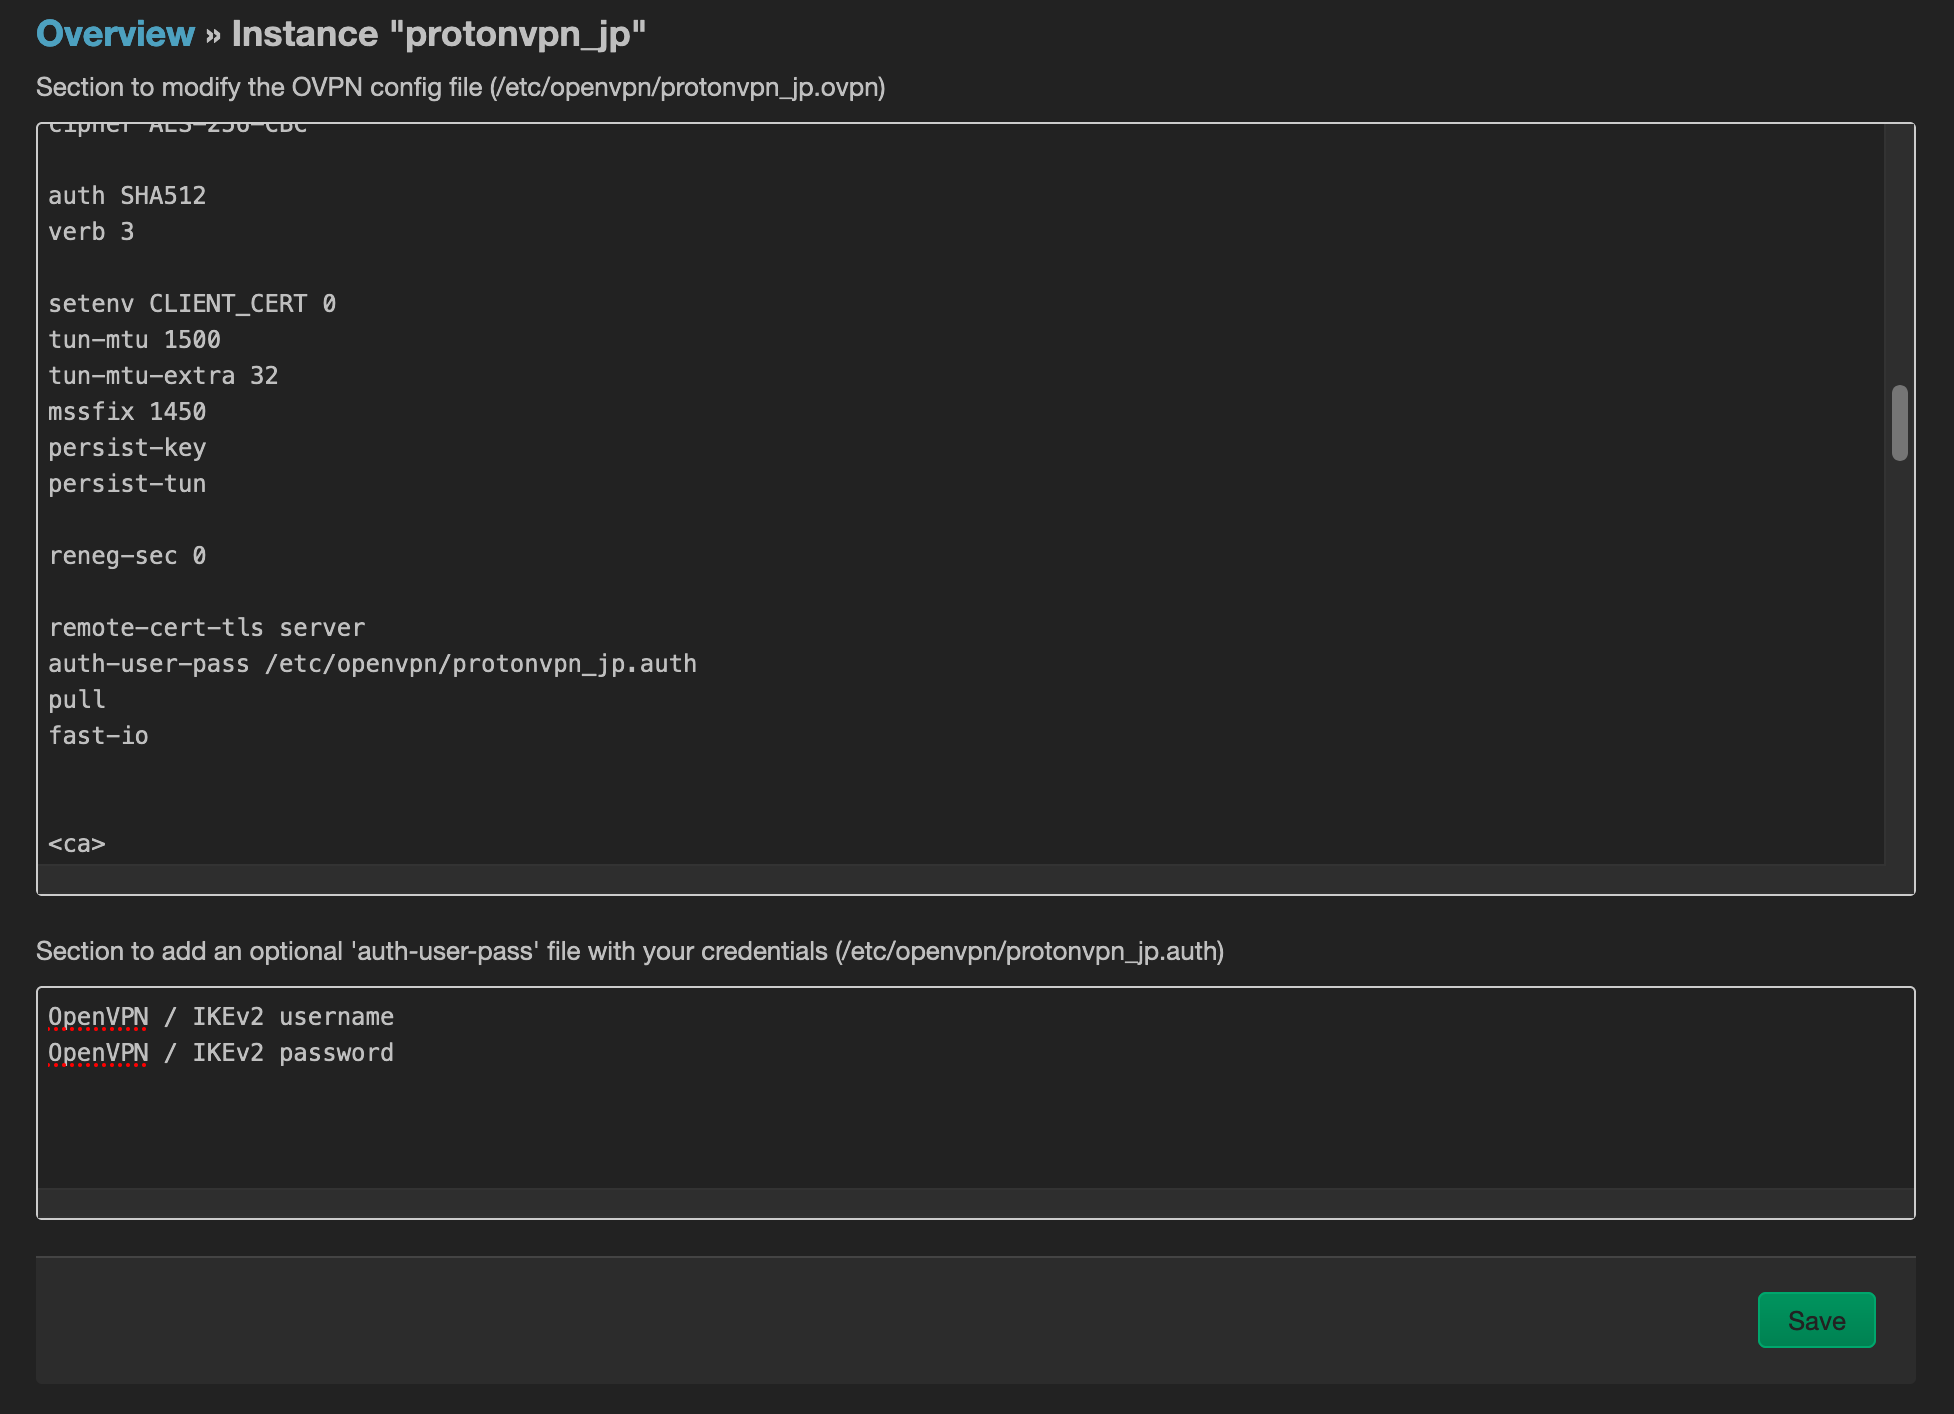Place cursor on the 'persist-key' line

tap(127, 448)
